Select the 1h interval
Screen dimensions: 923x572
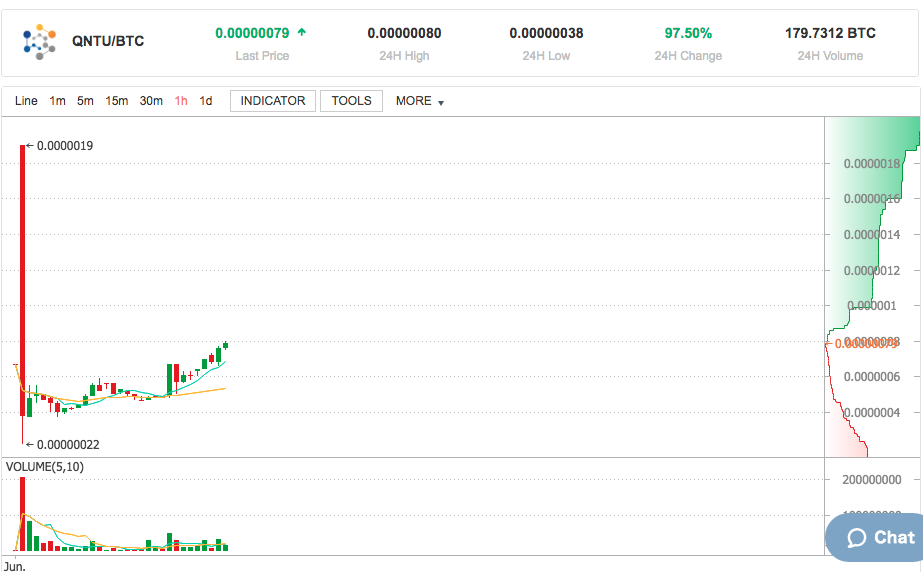click(181, 101)
